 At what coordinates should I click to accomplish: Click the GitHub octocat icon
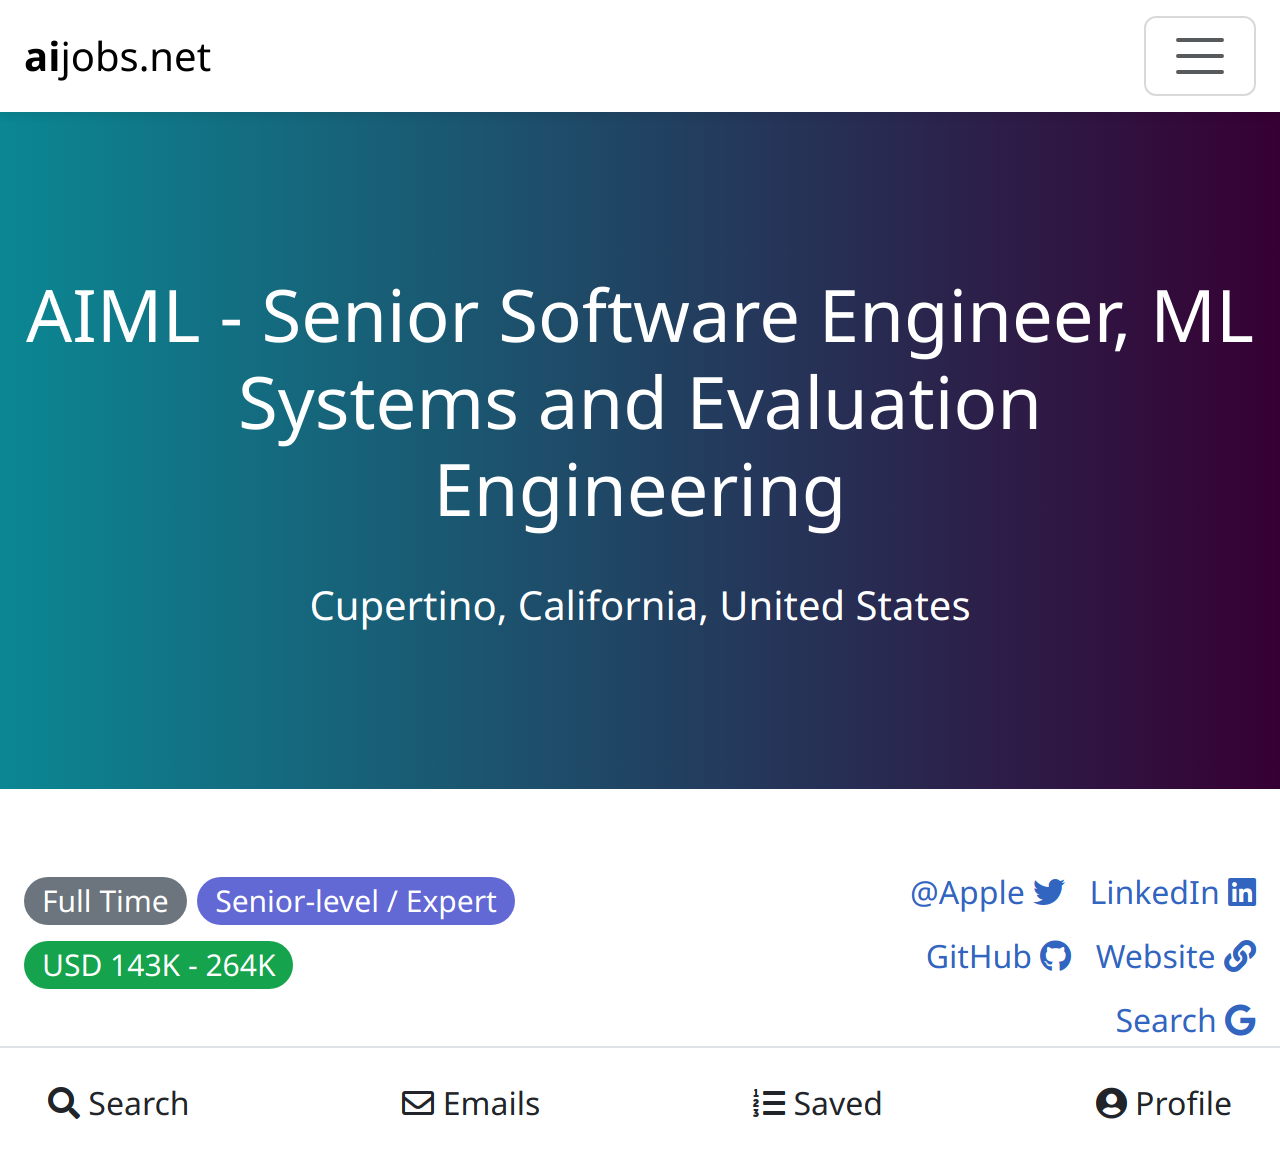1056,956
